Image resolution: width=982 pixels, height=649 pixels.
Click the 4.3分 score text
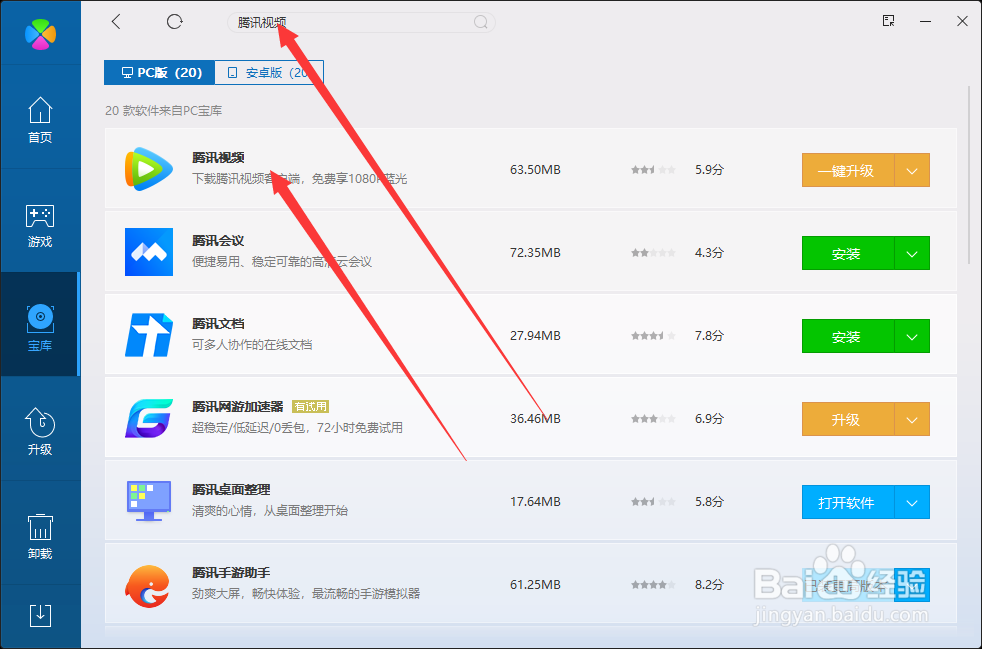pyautogui.click(x=709, y=252)
